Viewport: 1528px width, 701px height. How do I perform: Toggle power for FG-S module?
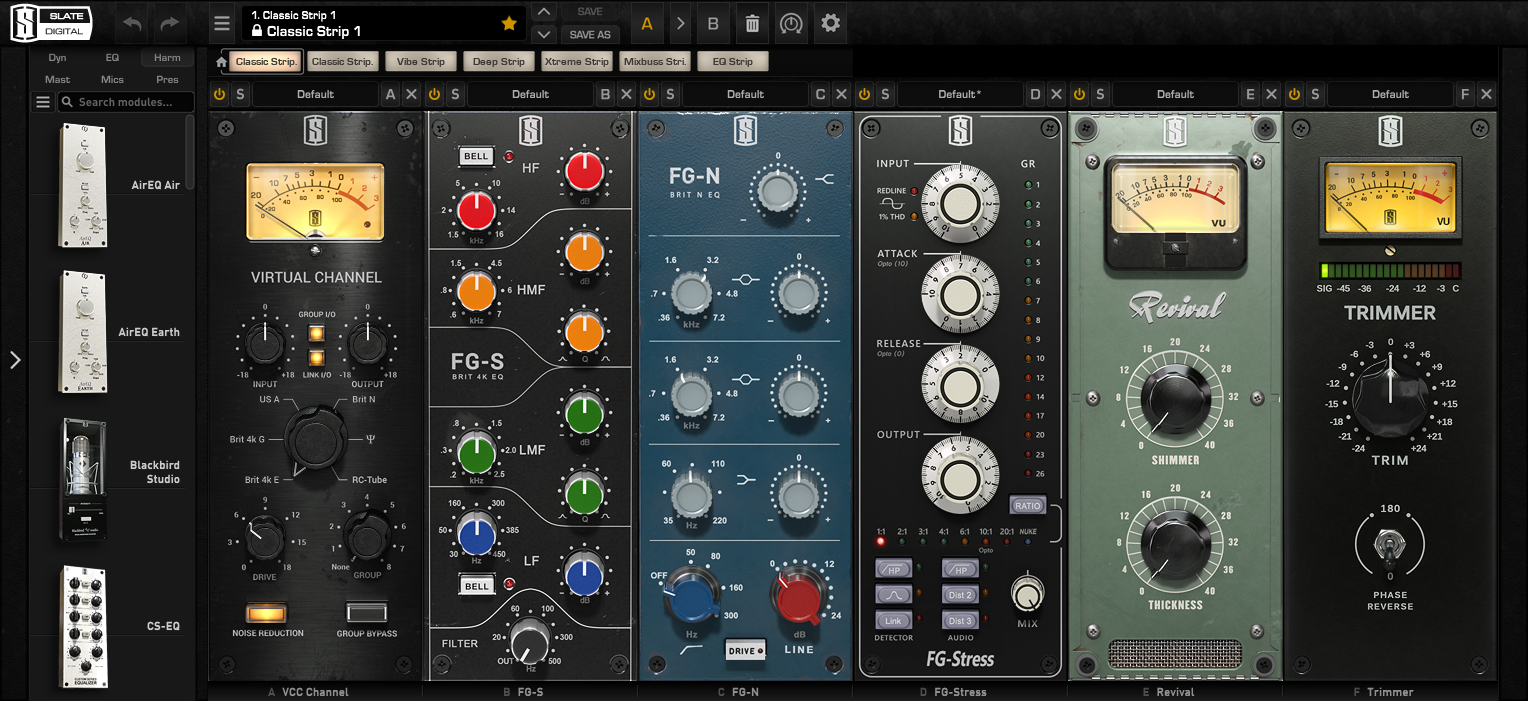pos(435,94)
